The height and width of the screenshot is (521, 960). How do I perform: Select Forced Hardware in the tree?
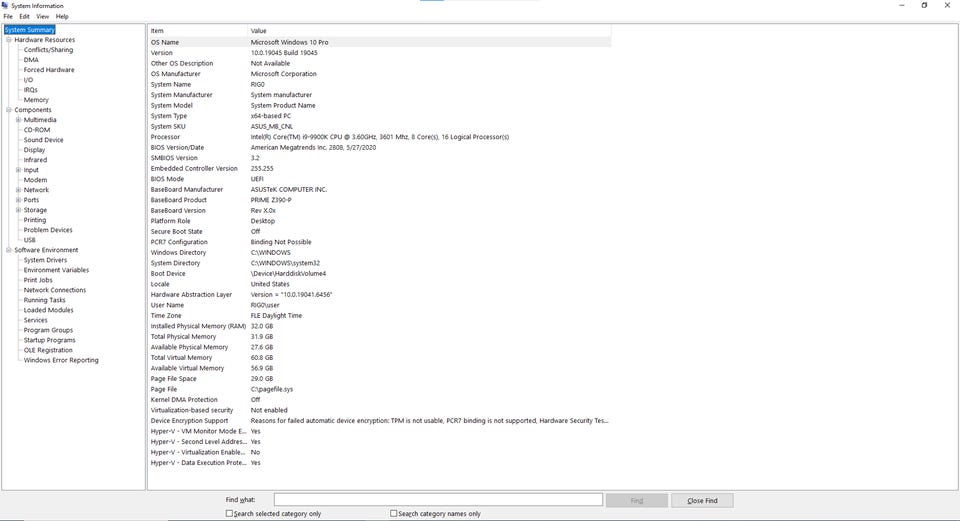tap(49, 70)
